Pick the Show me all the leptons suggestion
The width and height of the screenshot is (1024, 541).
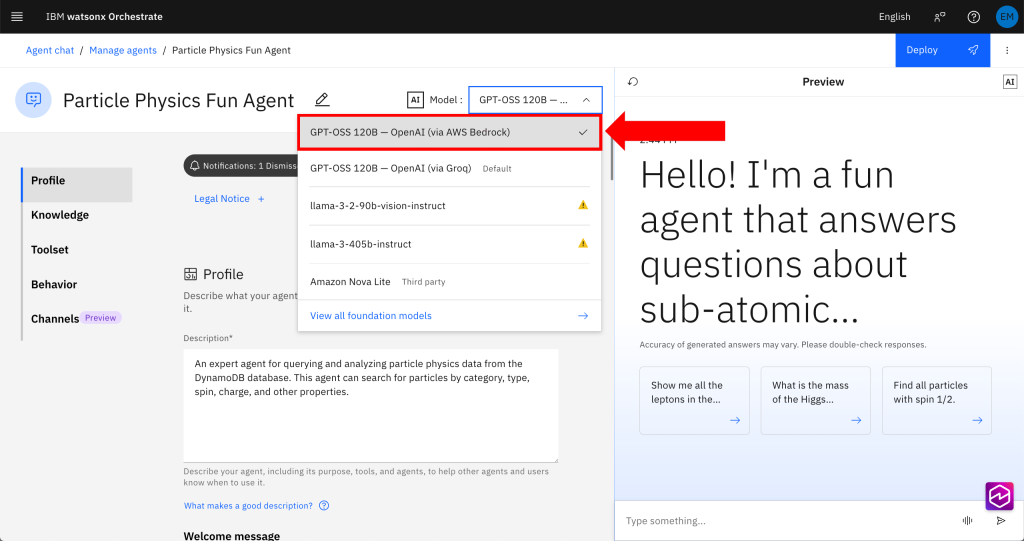(694, 401)
